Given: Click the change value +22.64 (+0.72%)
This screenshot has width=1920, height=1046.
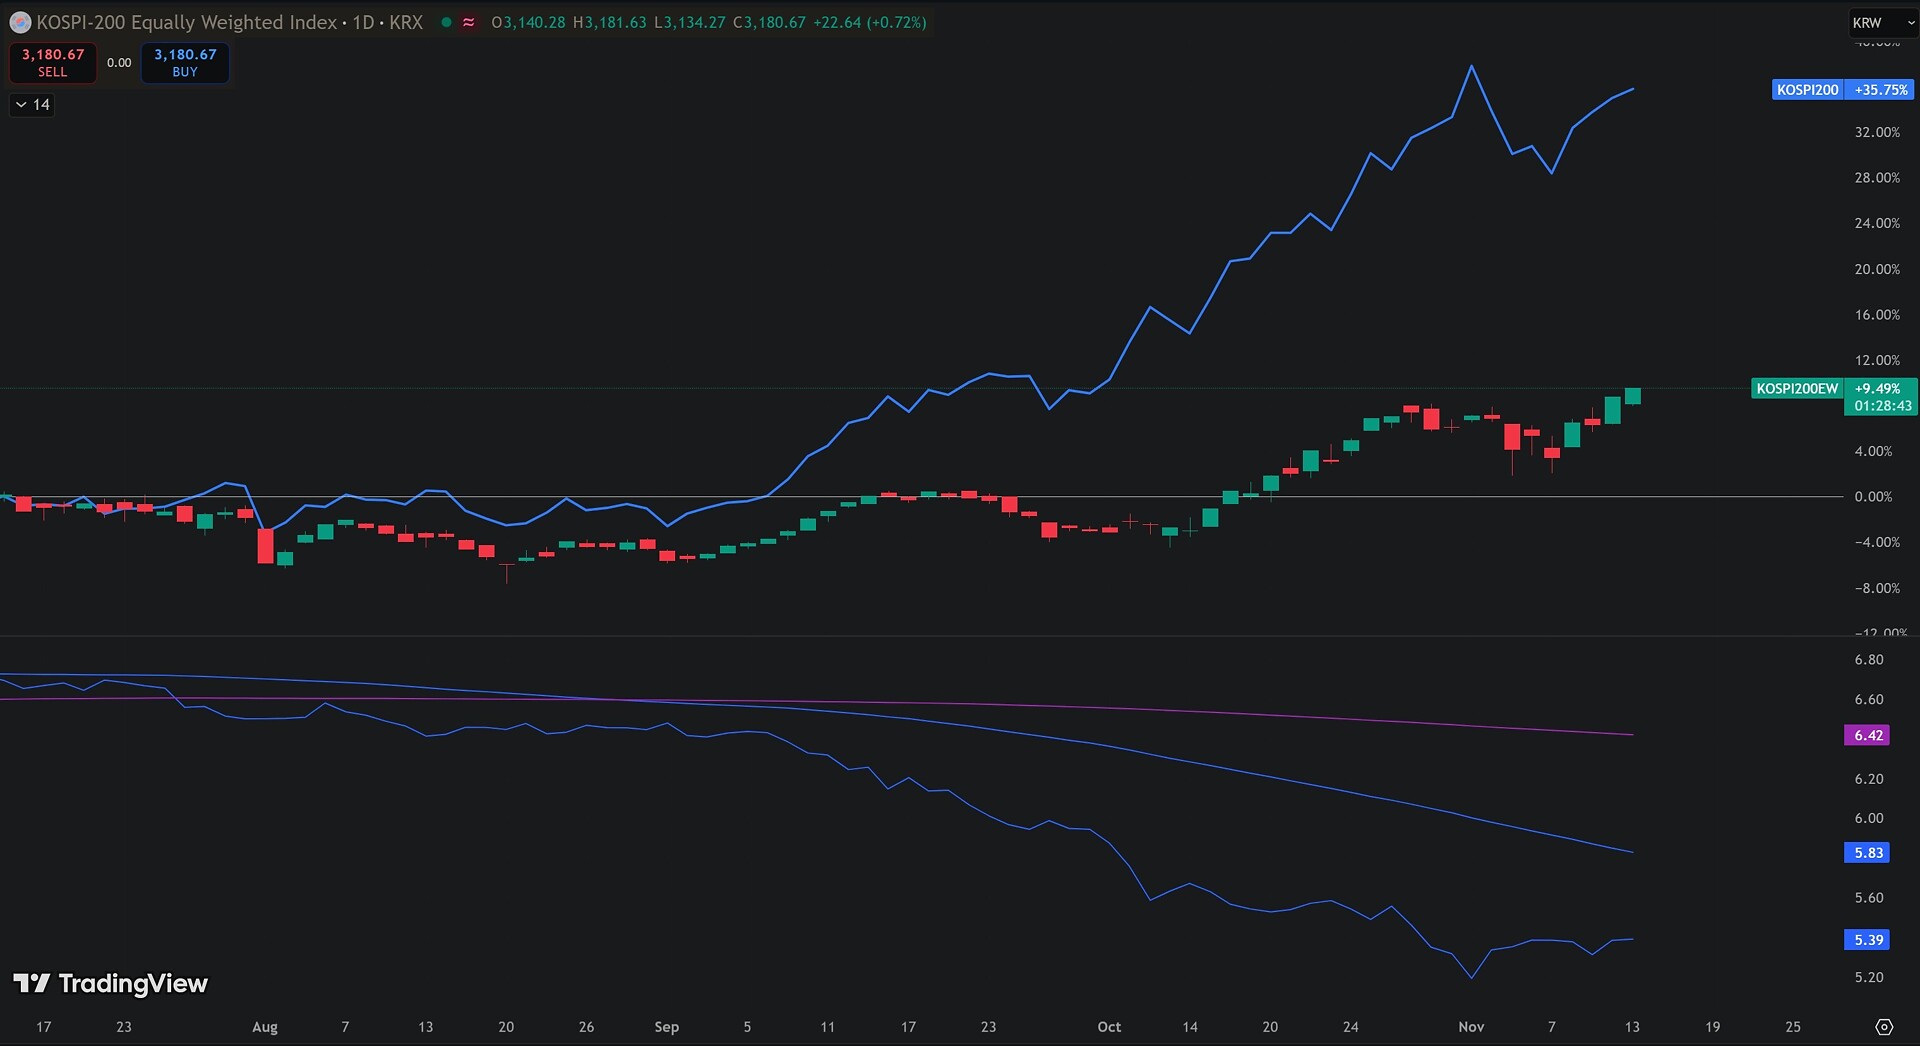Looking at the screenshot, I should [869, 22].
